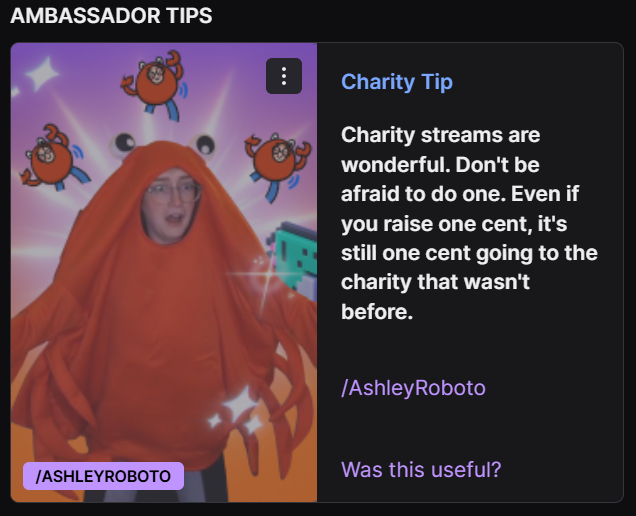Click the streamer's face in the costume
The height and width of the screenshot is (516, 636).
point(171,205)
